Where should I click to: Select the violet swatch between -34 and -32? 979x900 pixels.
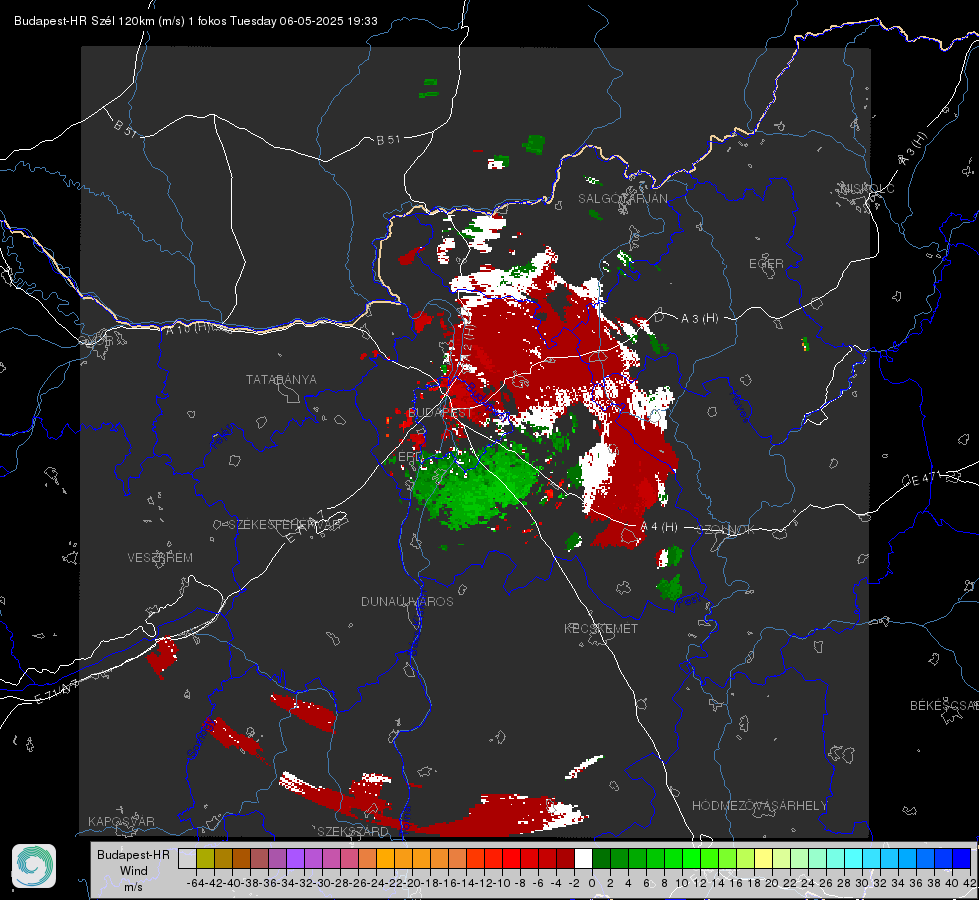pos(295,858)
